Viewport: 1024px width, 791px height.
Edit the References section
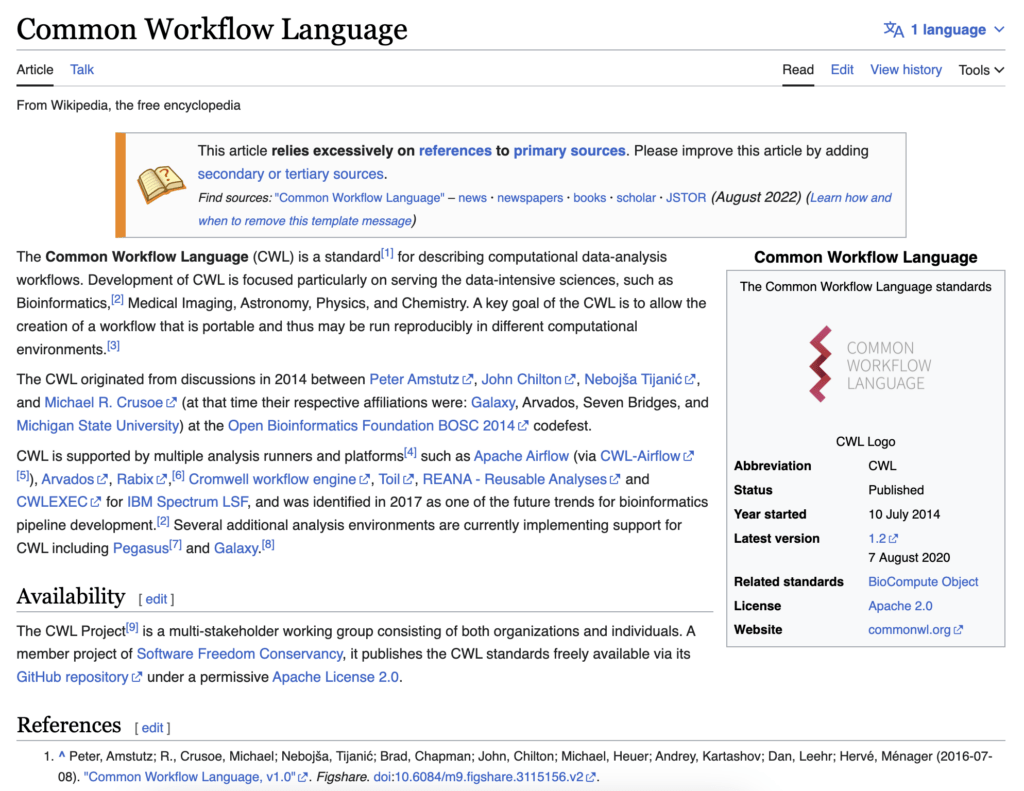152,728
